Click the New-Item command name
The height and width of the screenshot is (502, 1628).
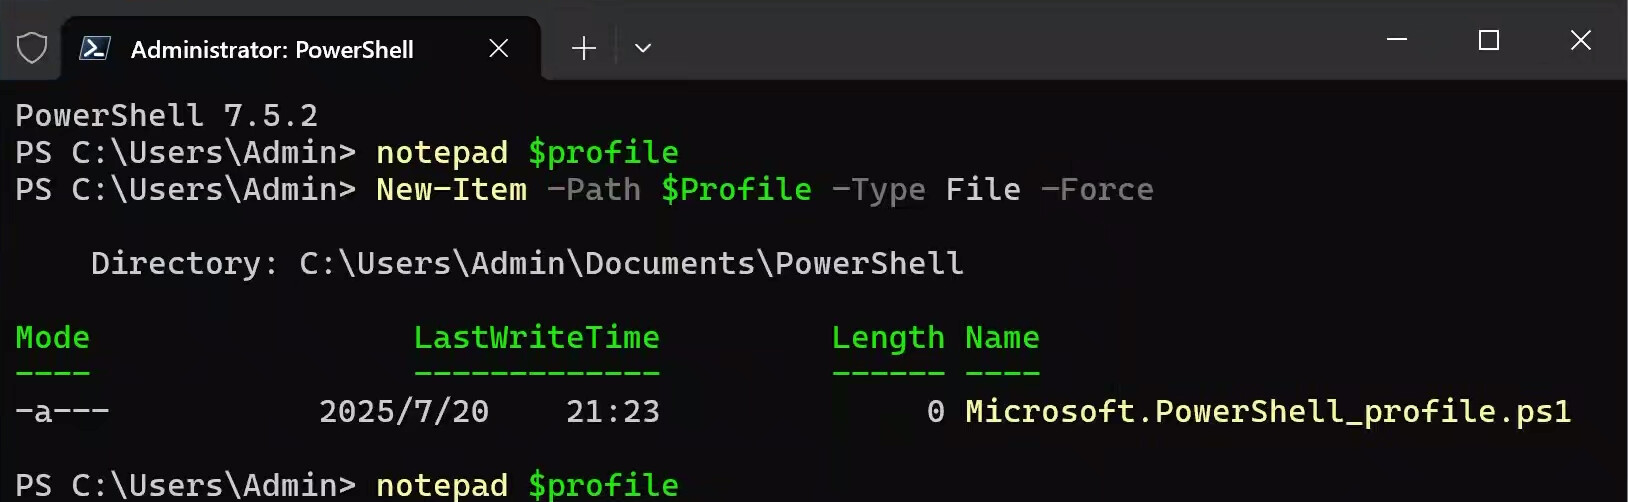(451, 190)
